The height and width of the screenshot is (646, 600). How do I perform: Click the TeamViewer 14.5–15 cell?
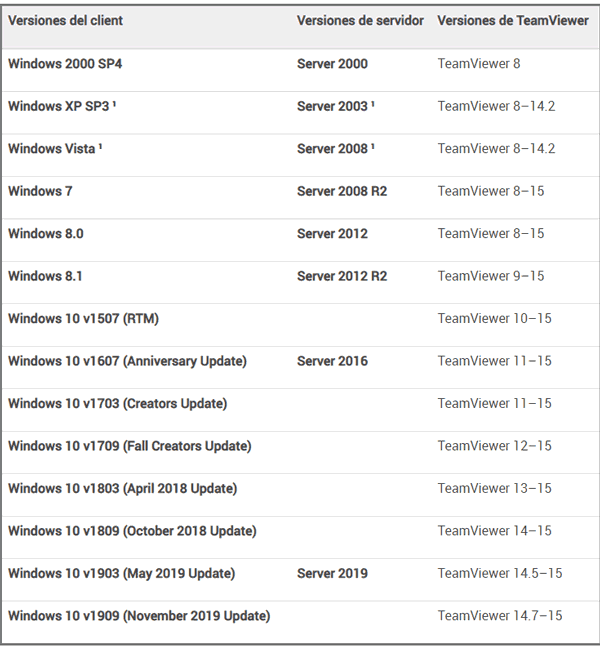500,574
